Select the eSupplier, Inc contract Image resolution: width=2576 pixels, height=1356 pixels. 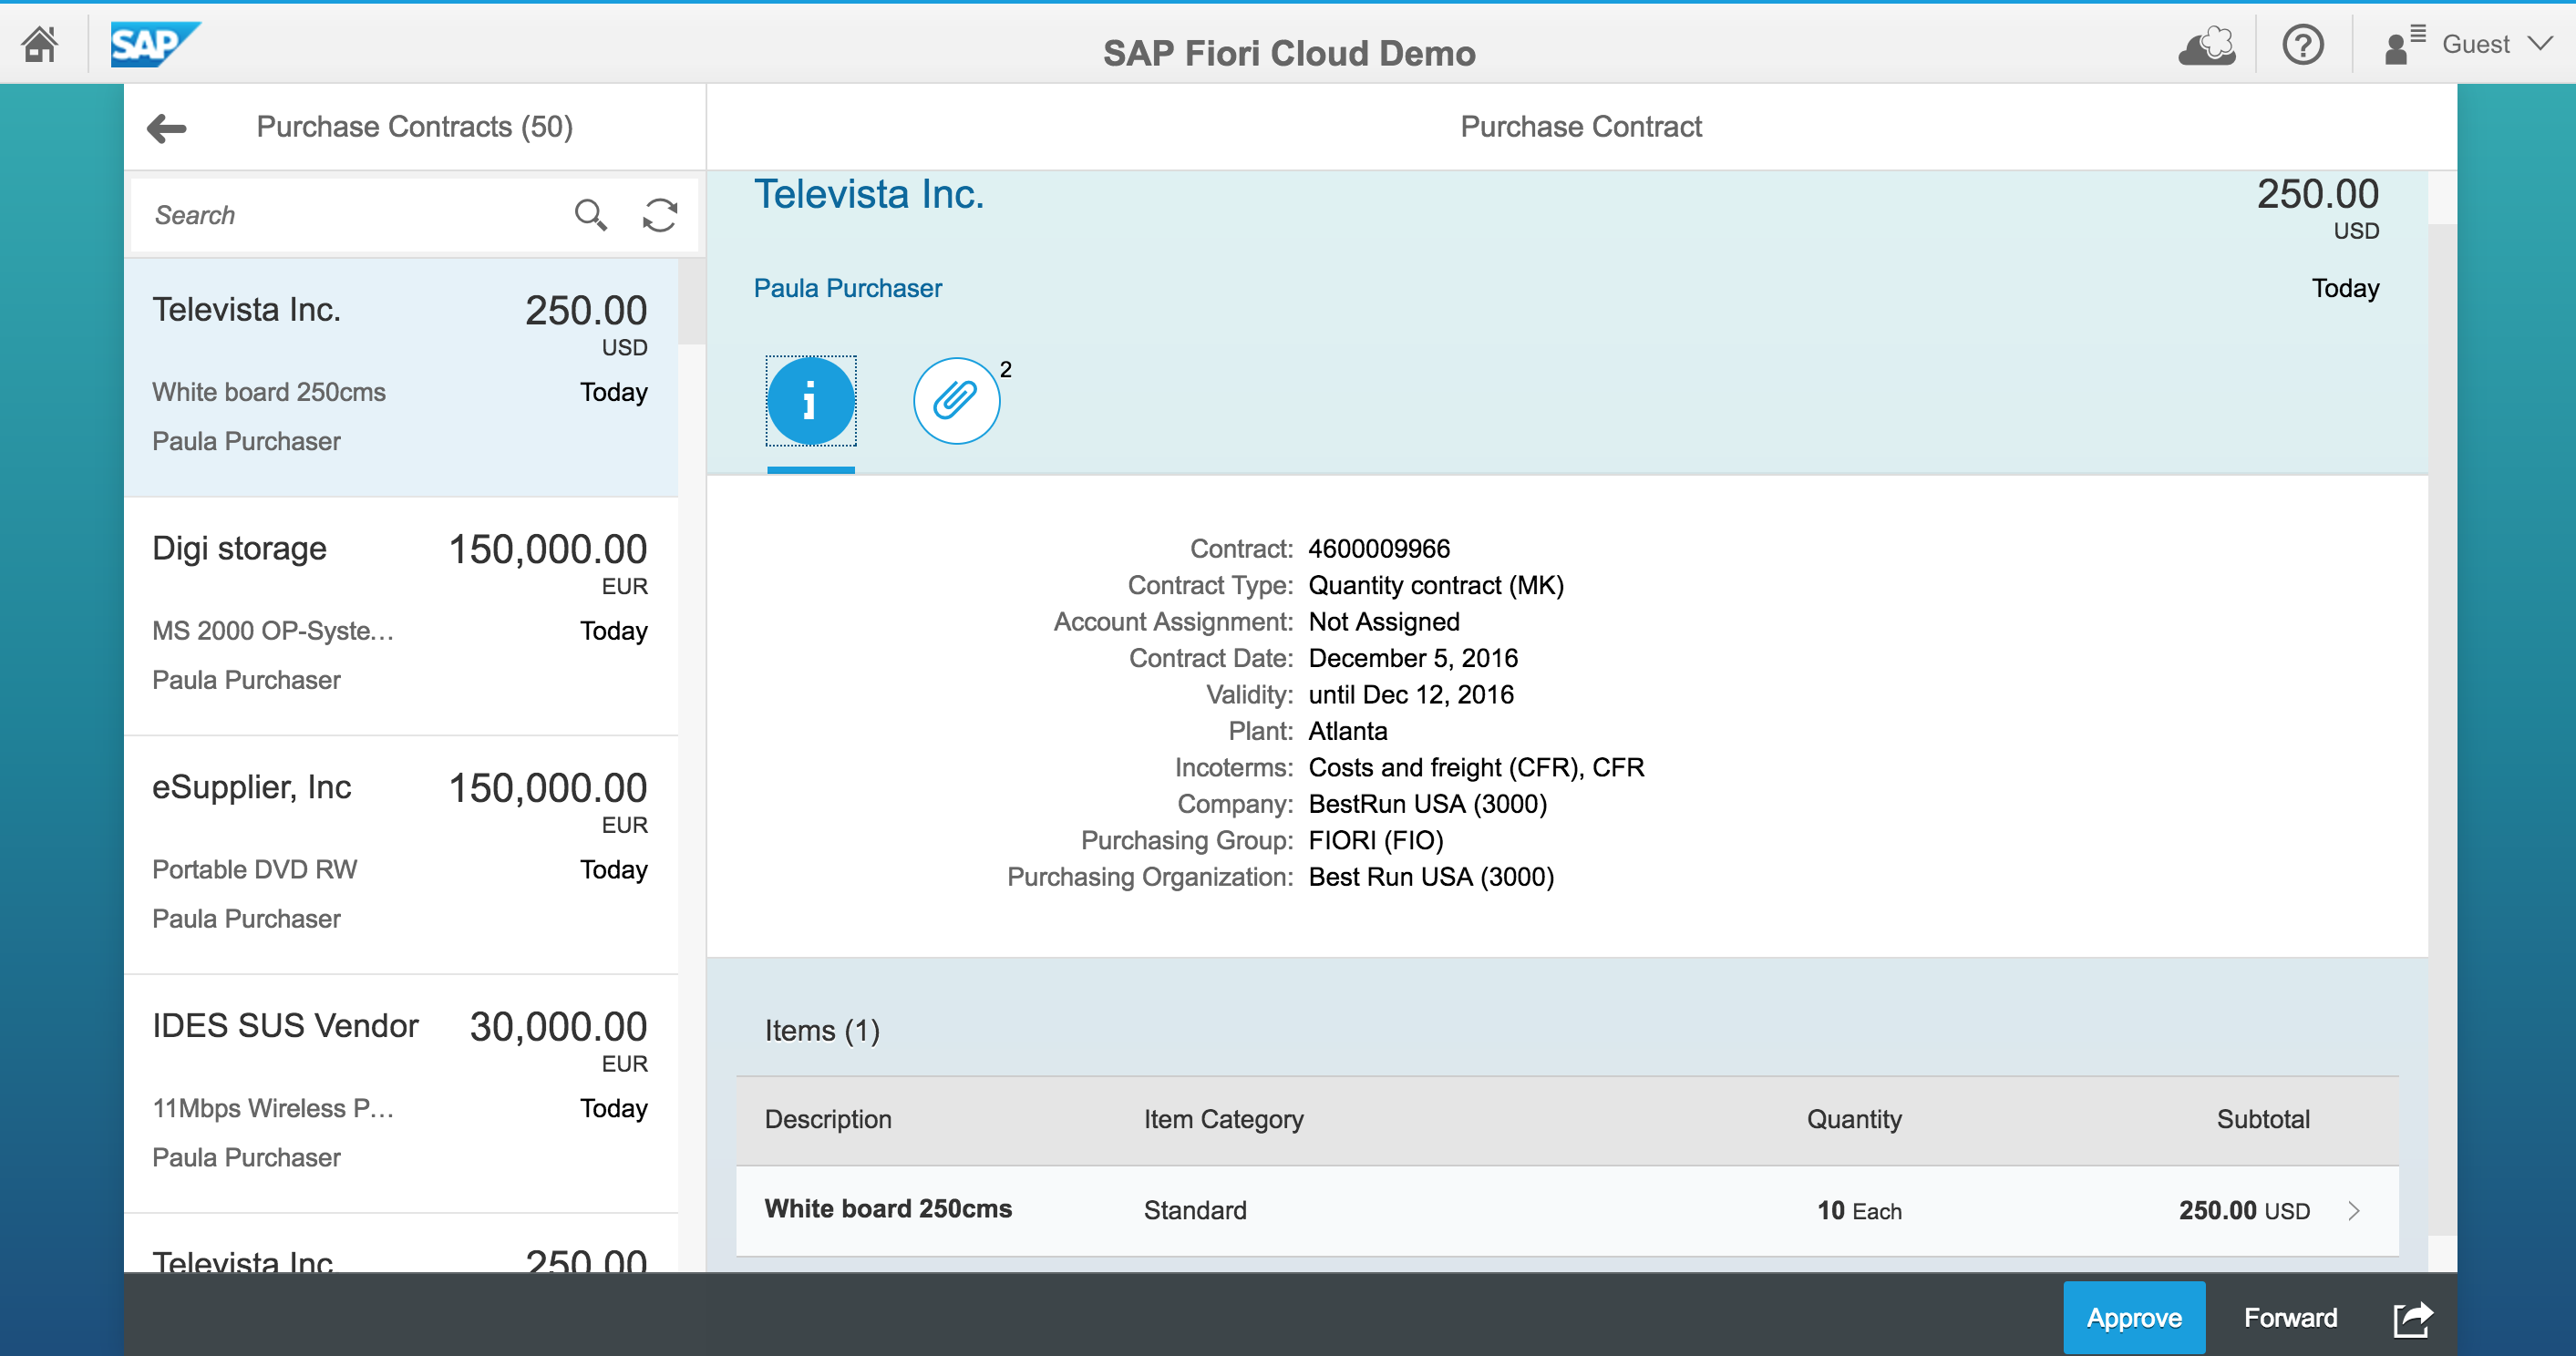tap(401, 856)
